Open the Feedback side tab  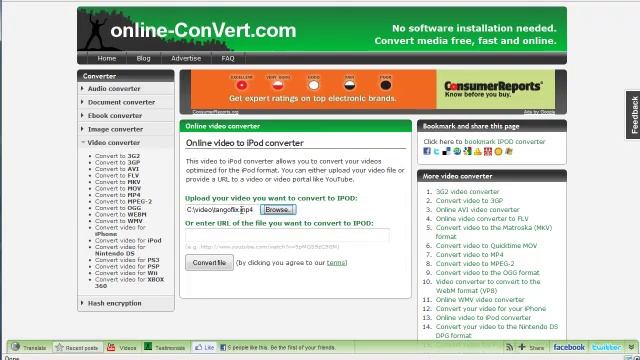tap(634, 115)
